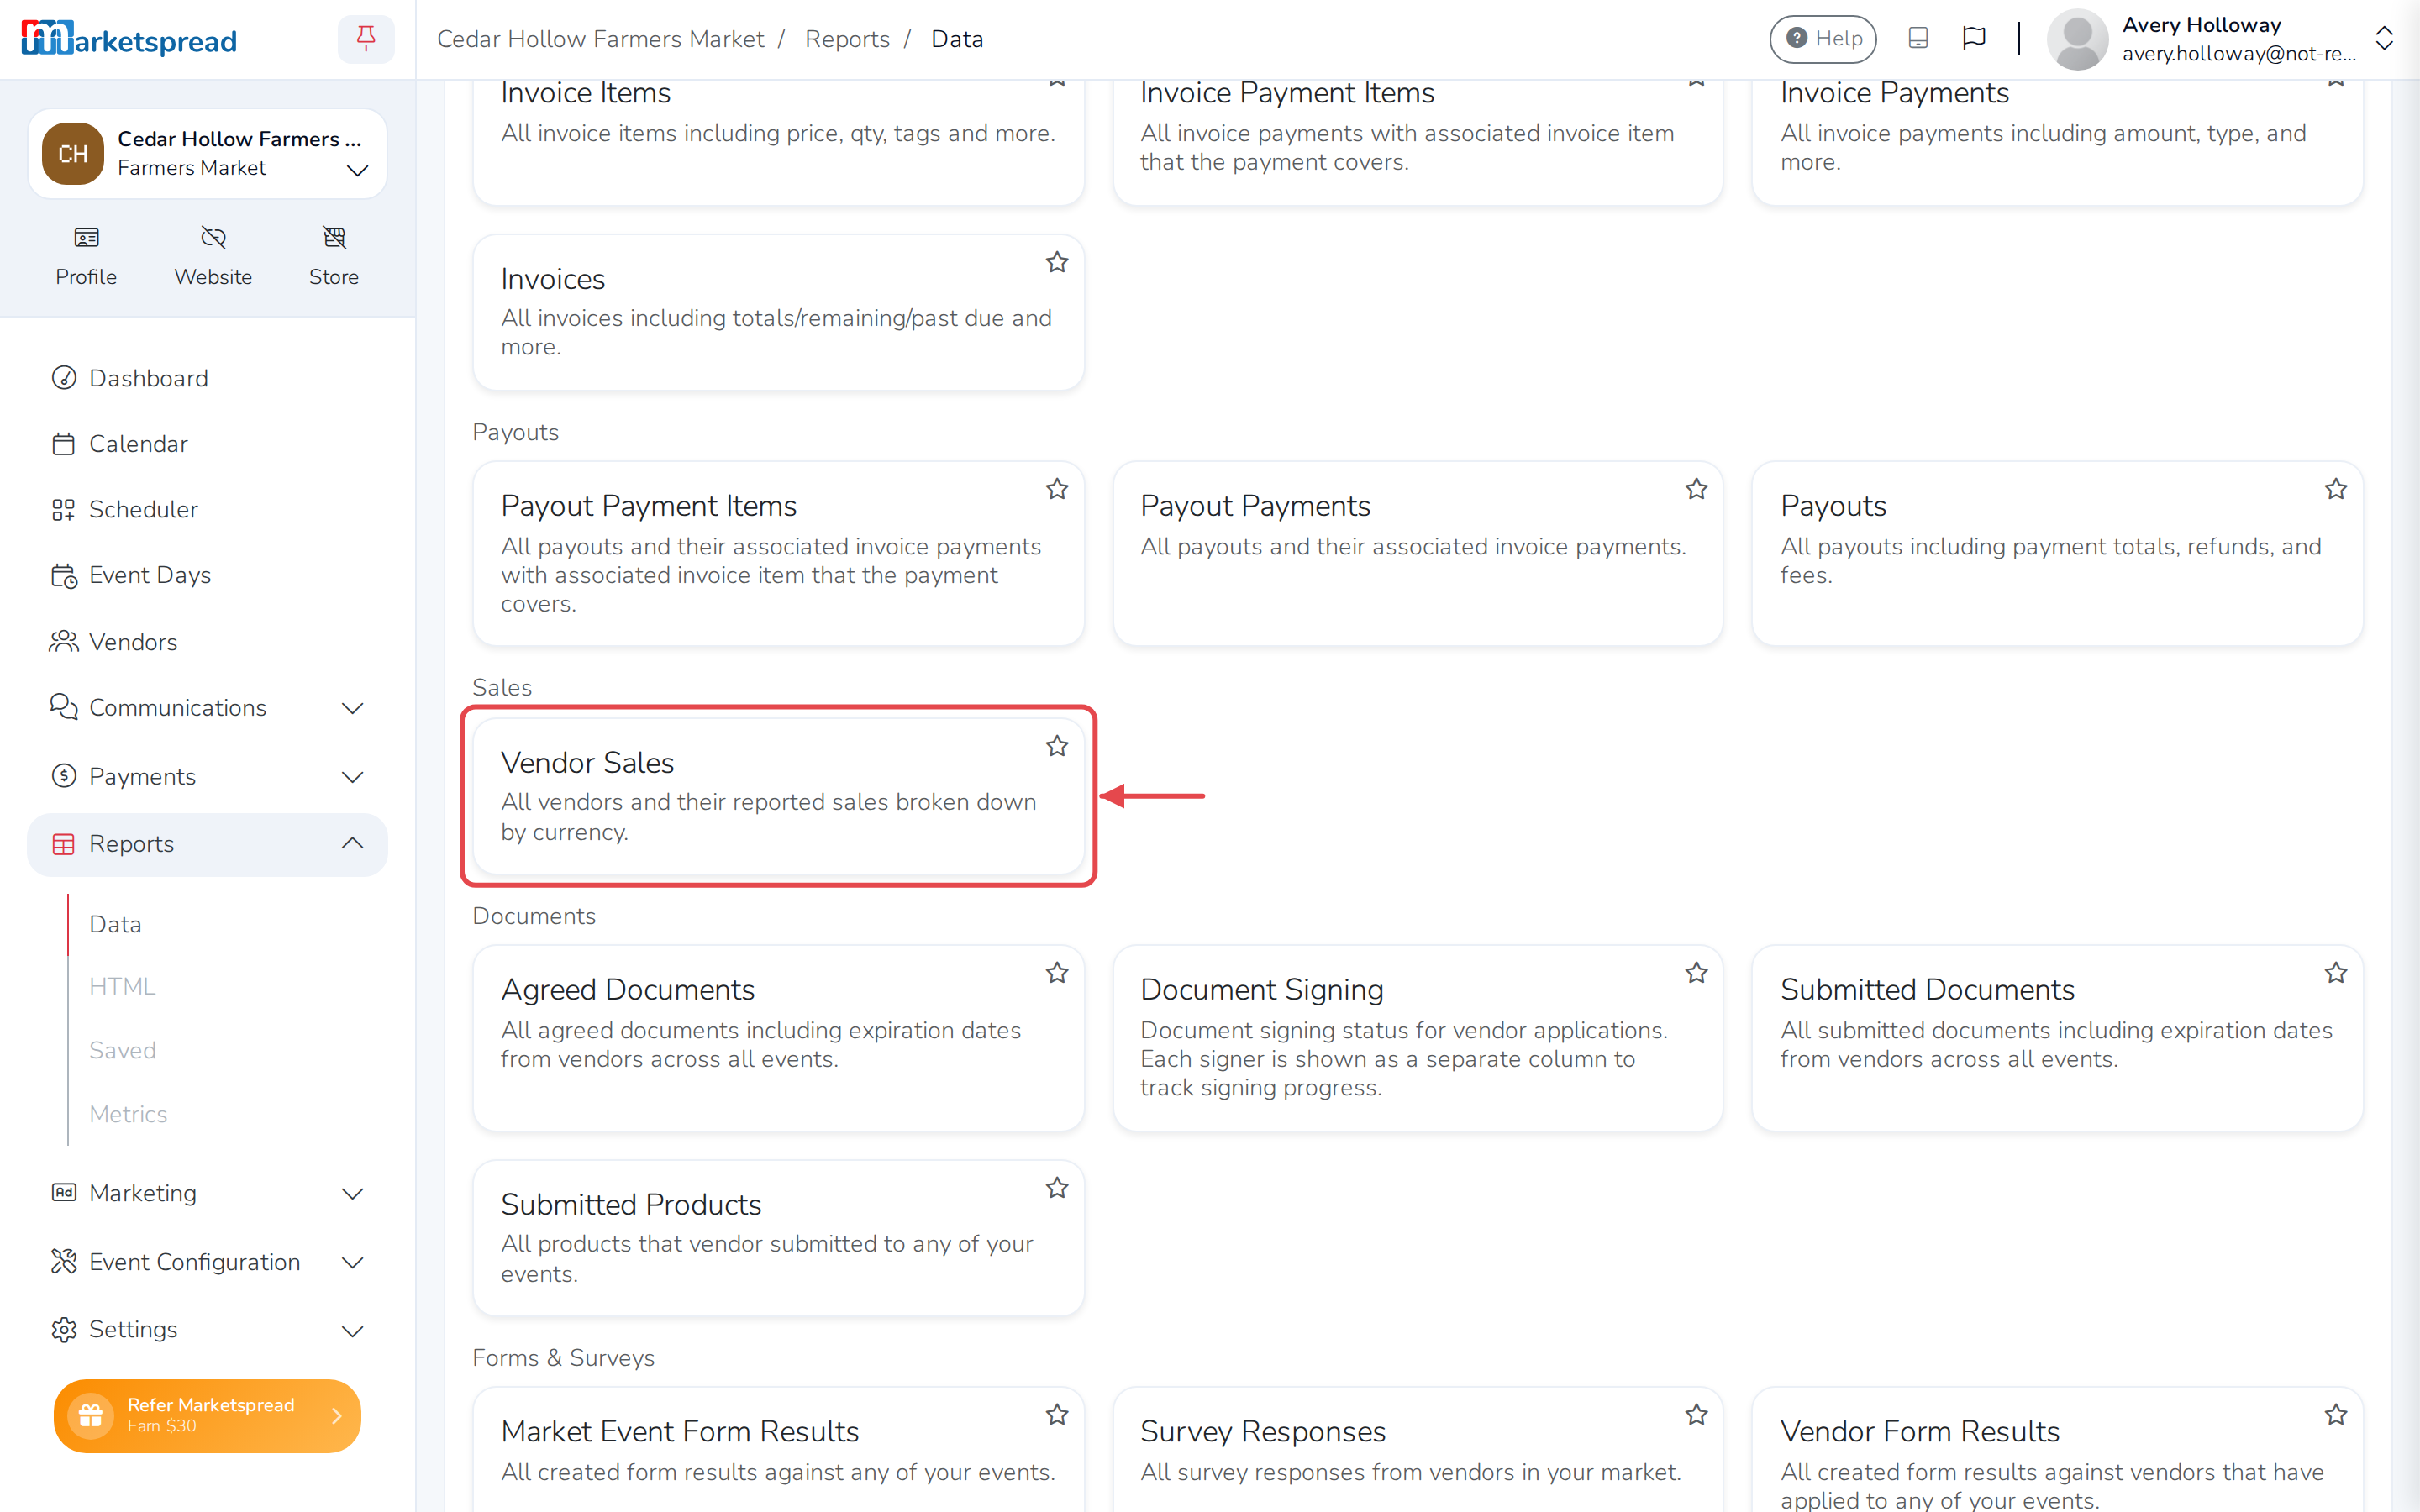Click the Vendors people icon
Image resolution: width=2420 pixels, height=1512 pixels.
tap(64, 642)
